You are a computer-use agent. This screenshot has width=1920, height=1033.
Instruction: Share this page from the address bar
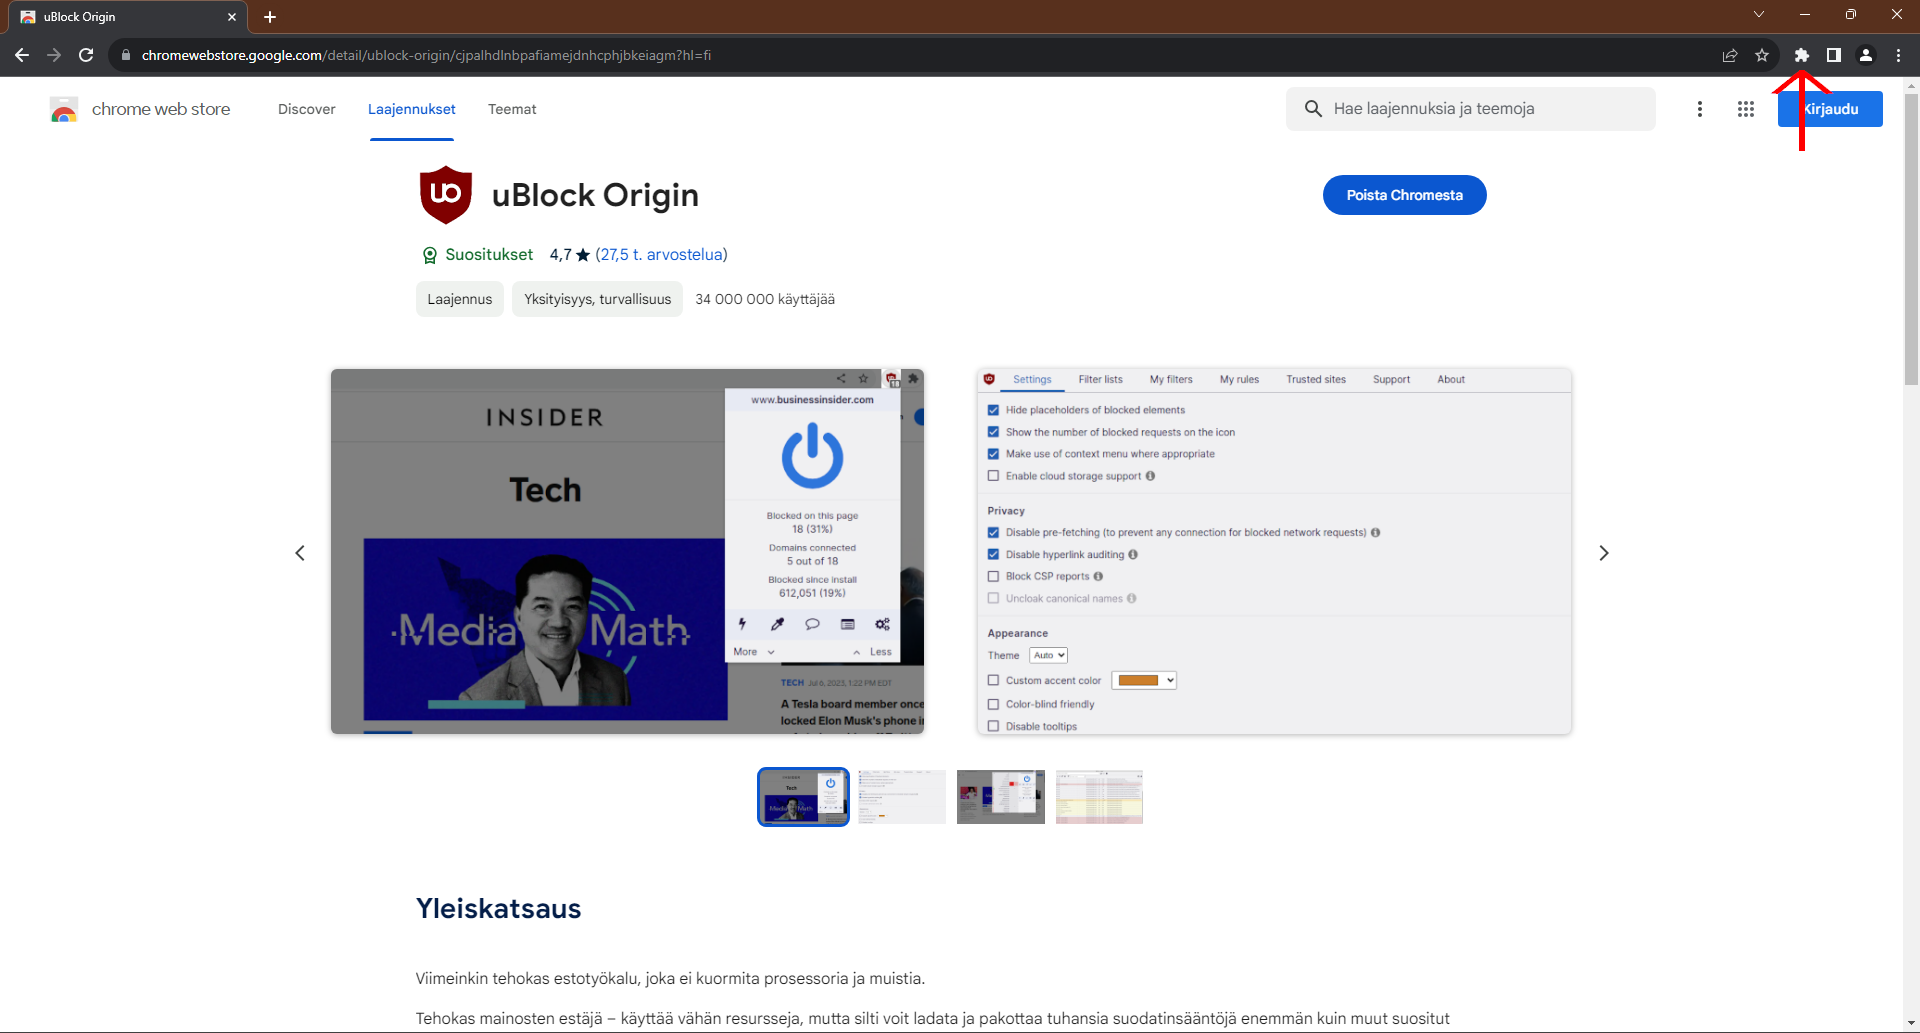pos(1730,55)
